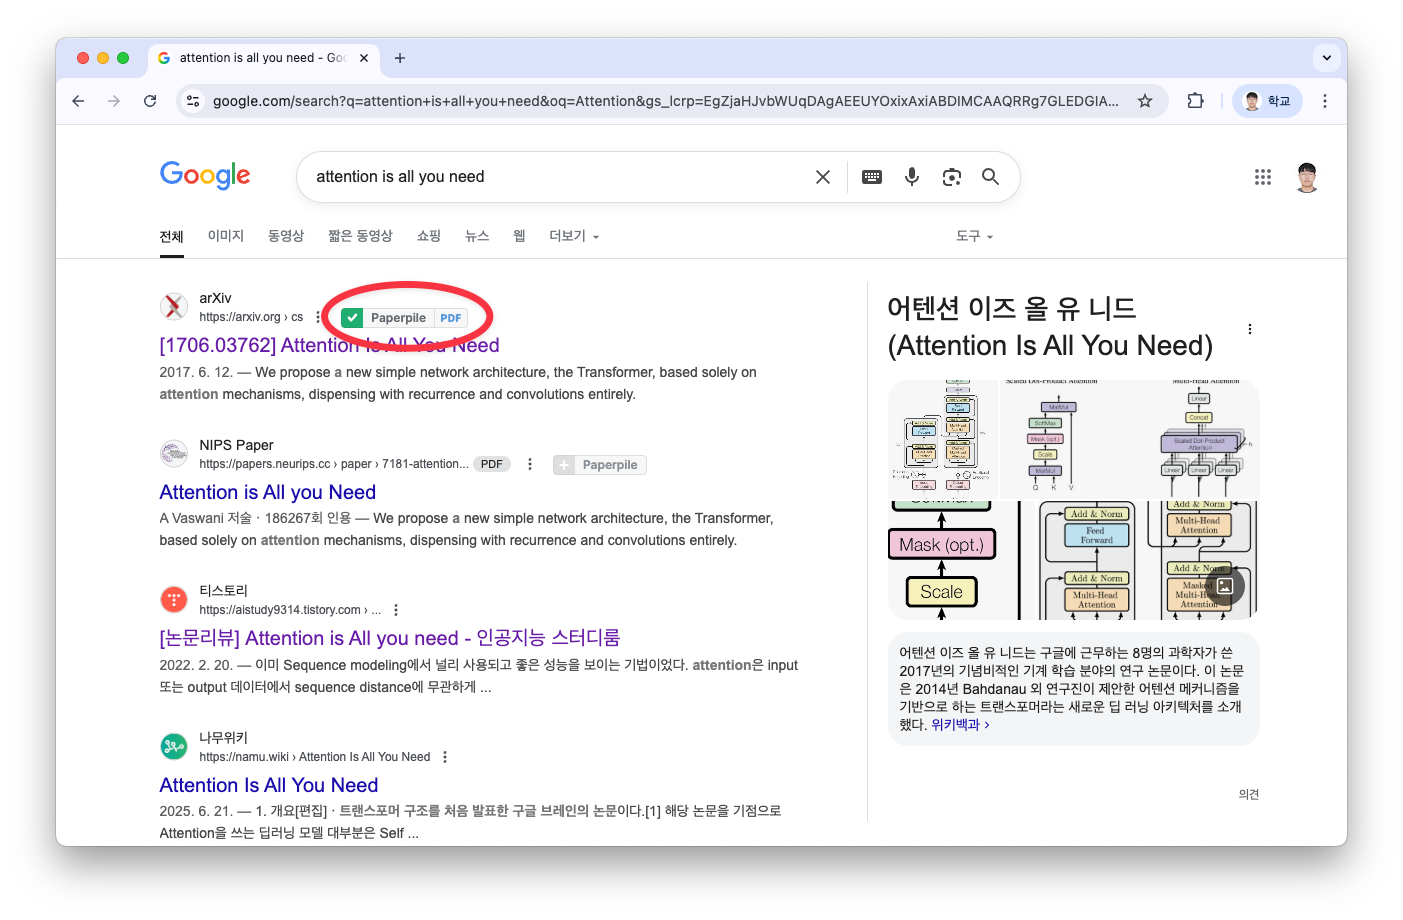The width and height of the screenshot is (1403, 920).
Task: Reload the current page
Action: pyautogui.click(x=150, y=101)
